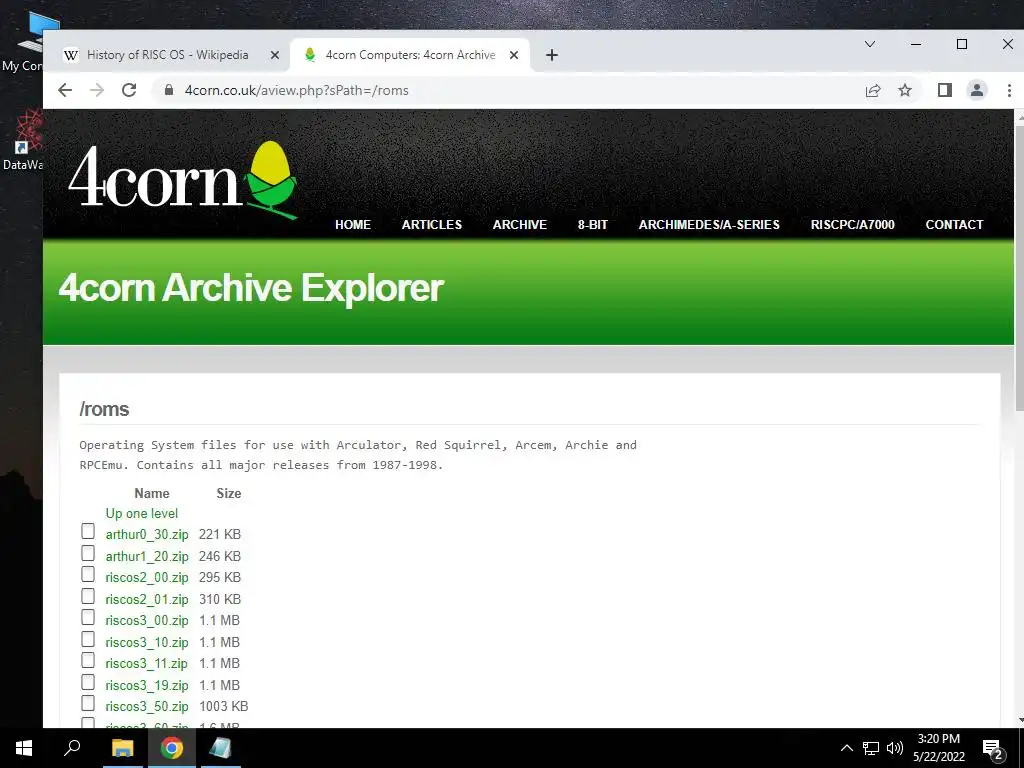The height and width of the screenshot is (768, 1024).
Task: Open the riscos3_50.zip link
Action: (x=147, y=707)
